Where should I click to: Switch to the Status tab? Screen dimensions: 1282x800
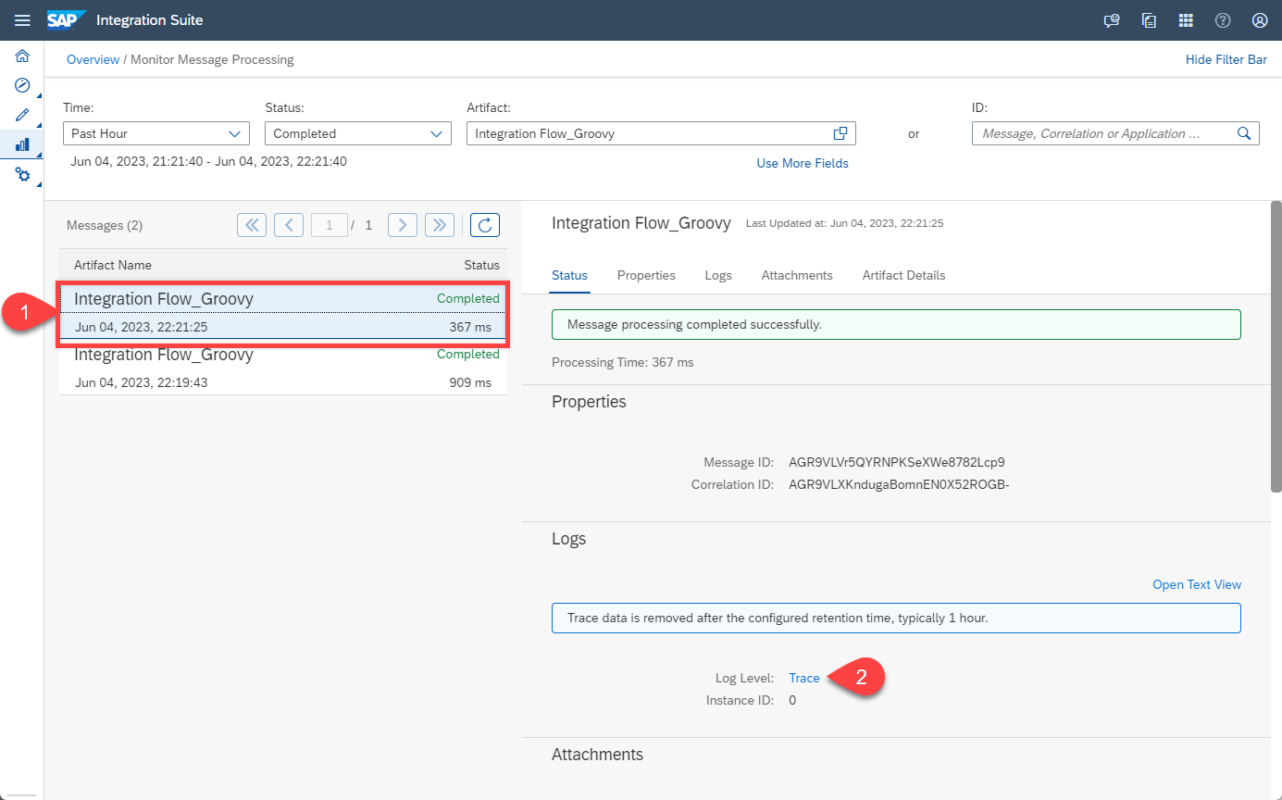point(570,275)
